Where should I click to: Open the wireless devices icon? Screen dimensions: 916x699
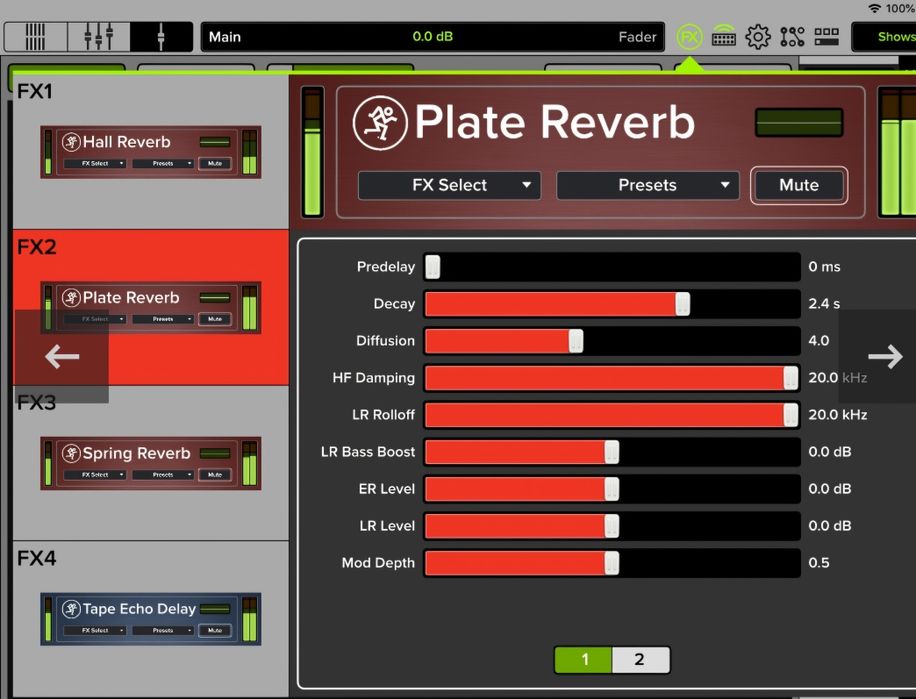pos(724,37)
